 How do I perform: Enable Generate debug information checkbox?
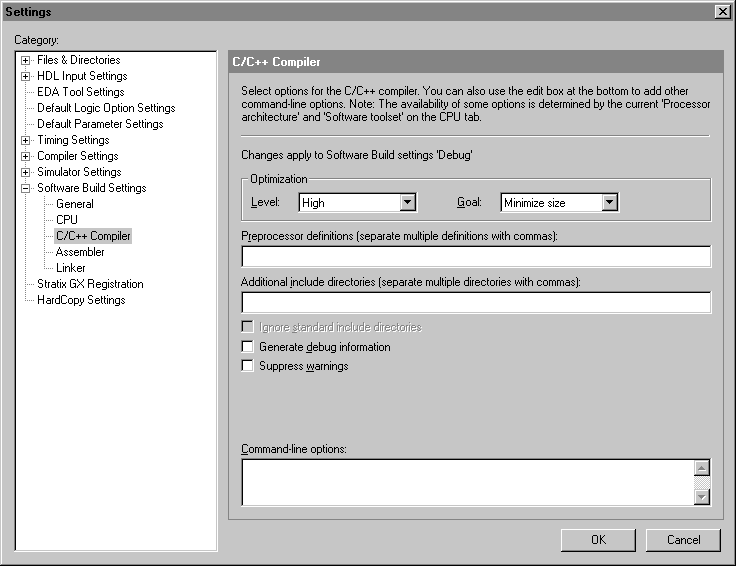(248, 347)
